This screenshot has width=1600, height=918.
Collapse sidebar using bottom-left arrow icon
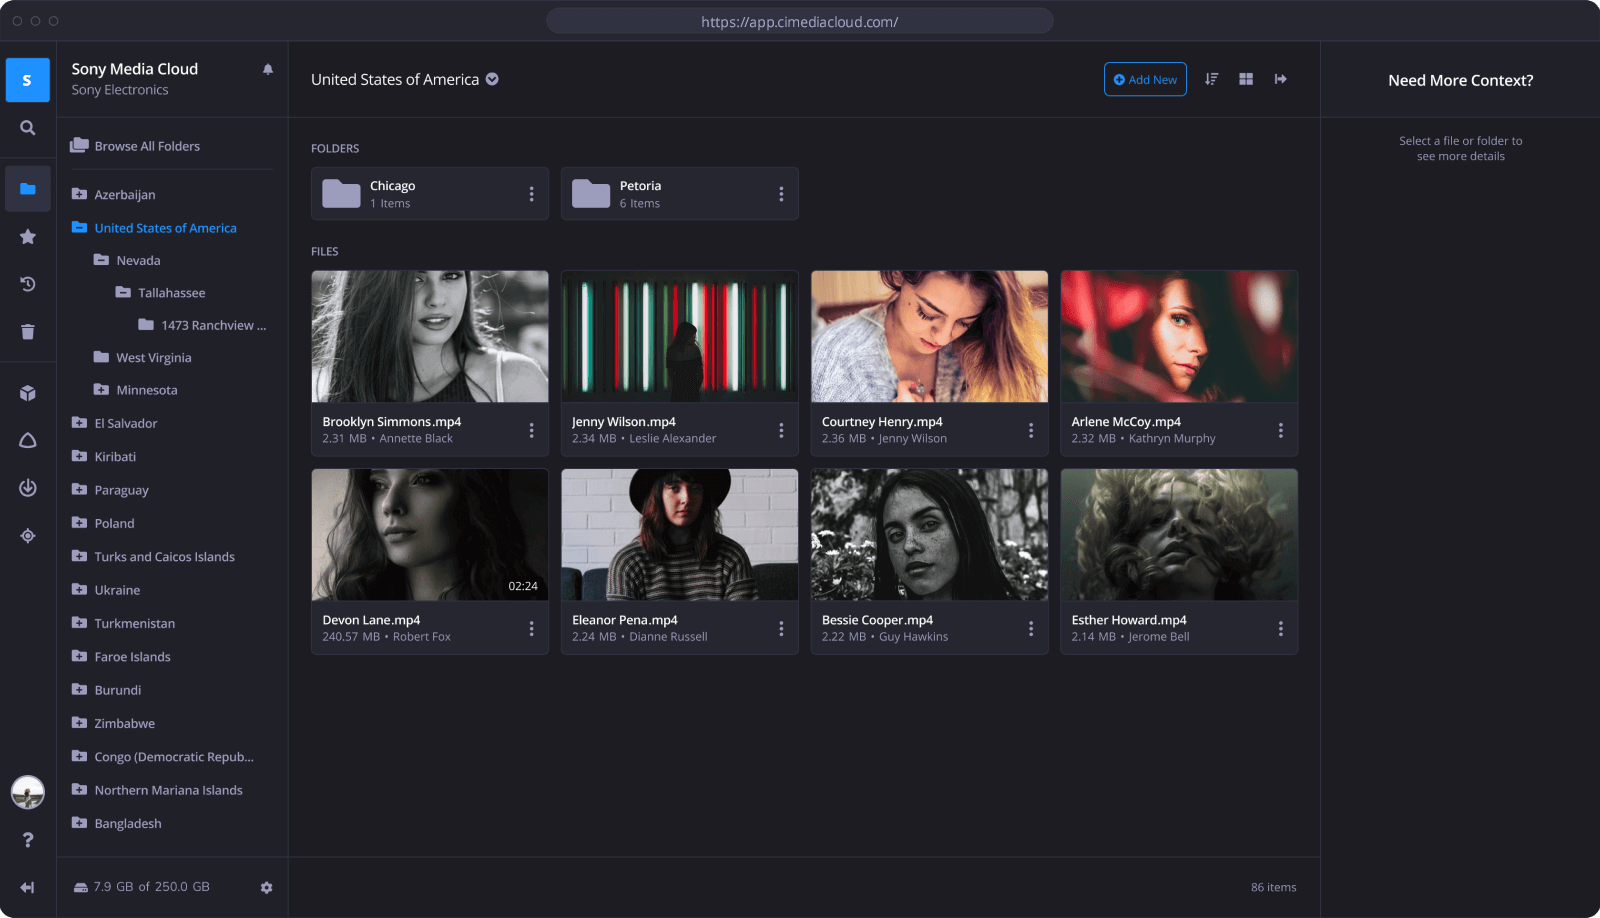28,888
